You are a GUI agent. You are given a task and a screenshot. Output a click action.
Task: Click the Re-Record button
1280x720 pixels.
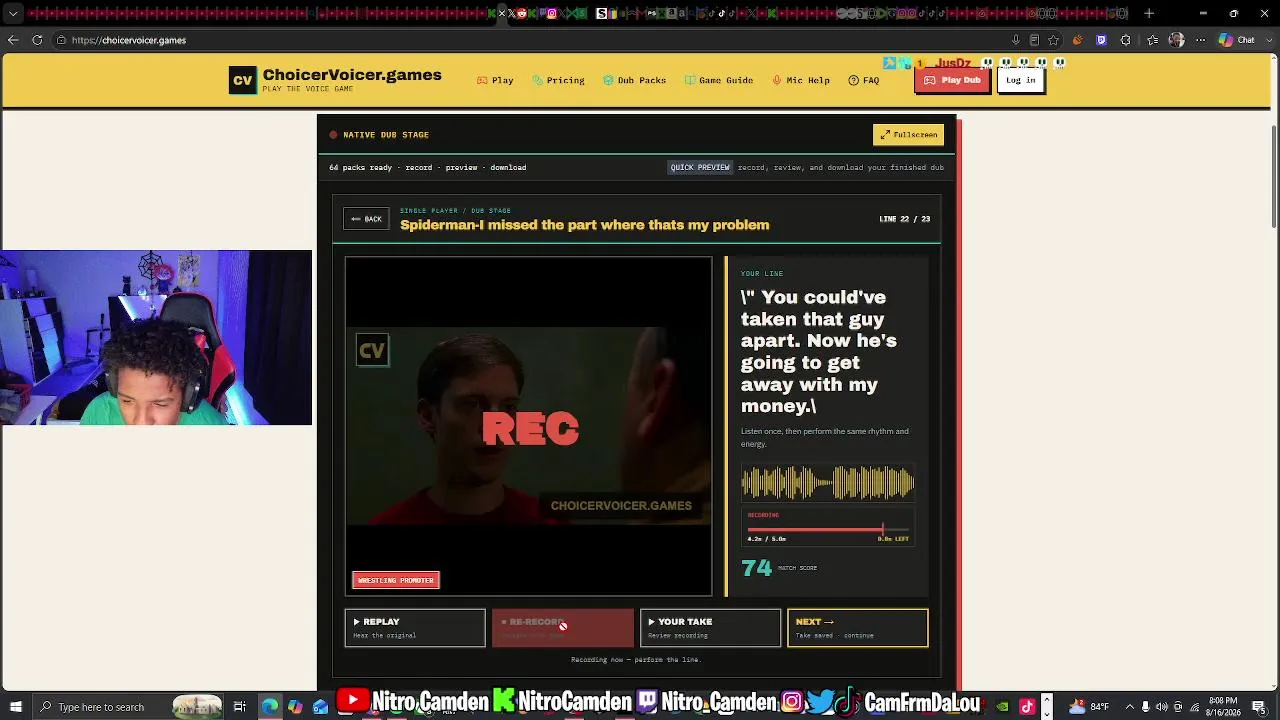(562, 628)
